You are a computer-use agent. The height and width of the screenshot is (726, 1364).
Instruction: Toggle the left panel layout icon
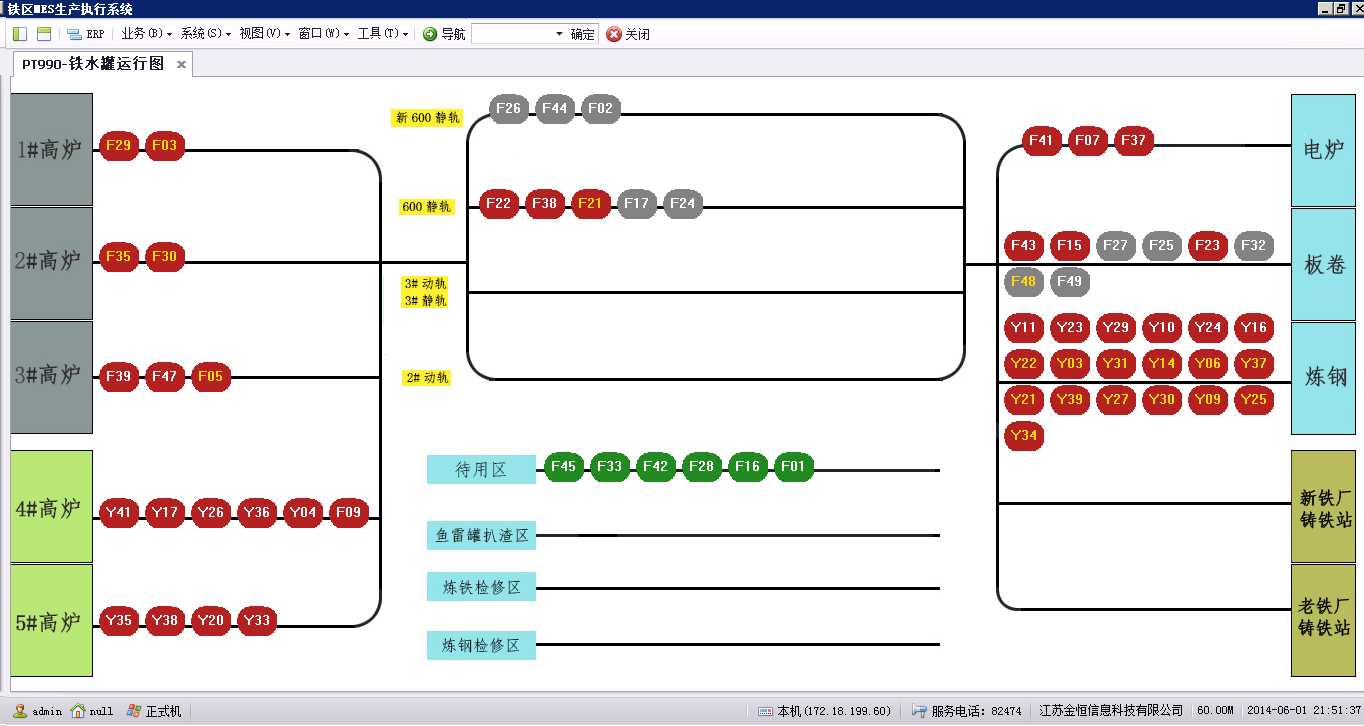coord(20,34)
